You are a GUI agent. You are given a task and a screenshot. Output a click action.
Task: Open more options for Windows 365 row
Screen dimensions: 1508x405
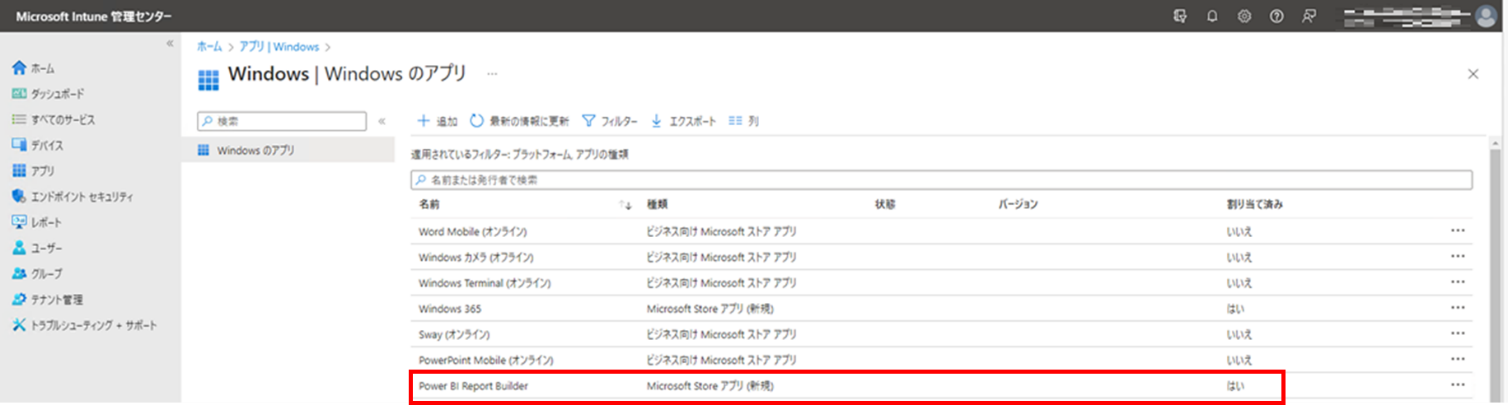pyautogui.click(x=1457, y=308)
